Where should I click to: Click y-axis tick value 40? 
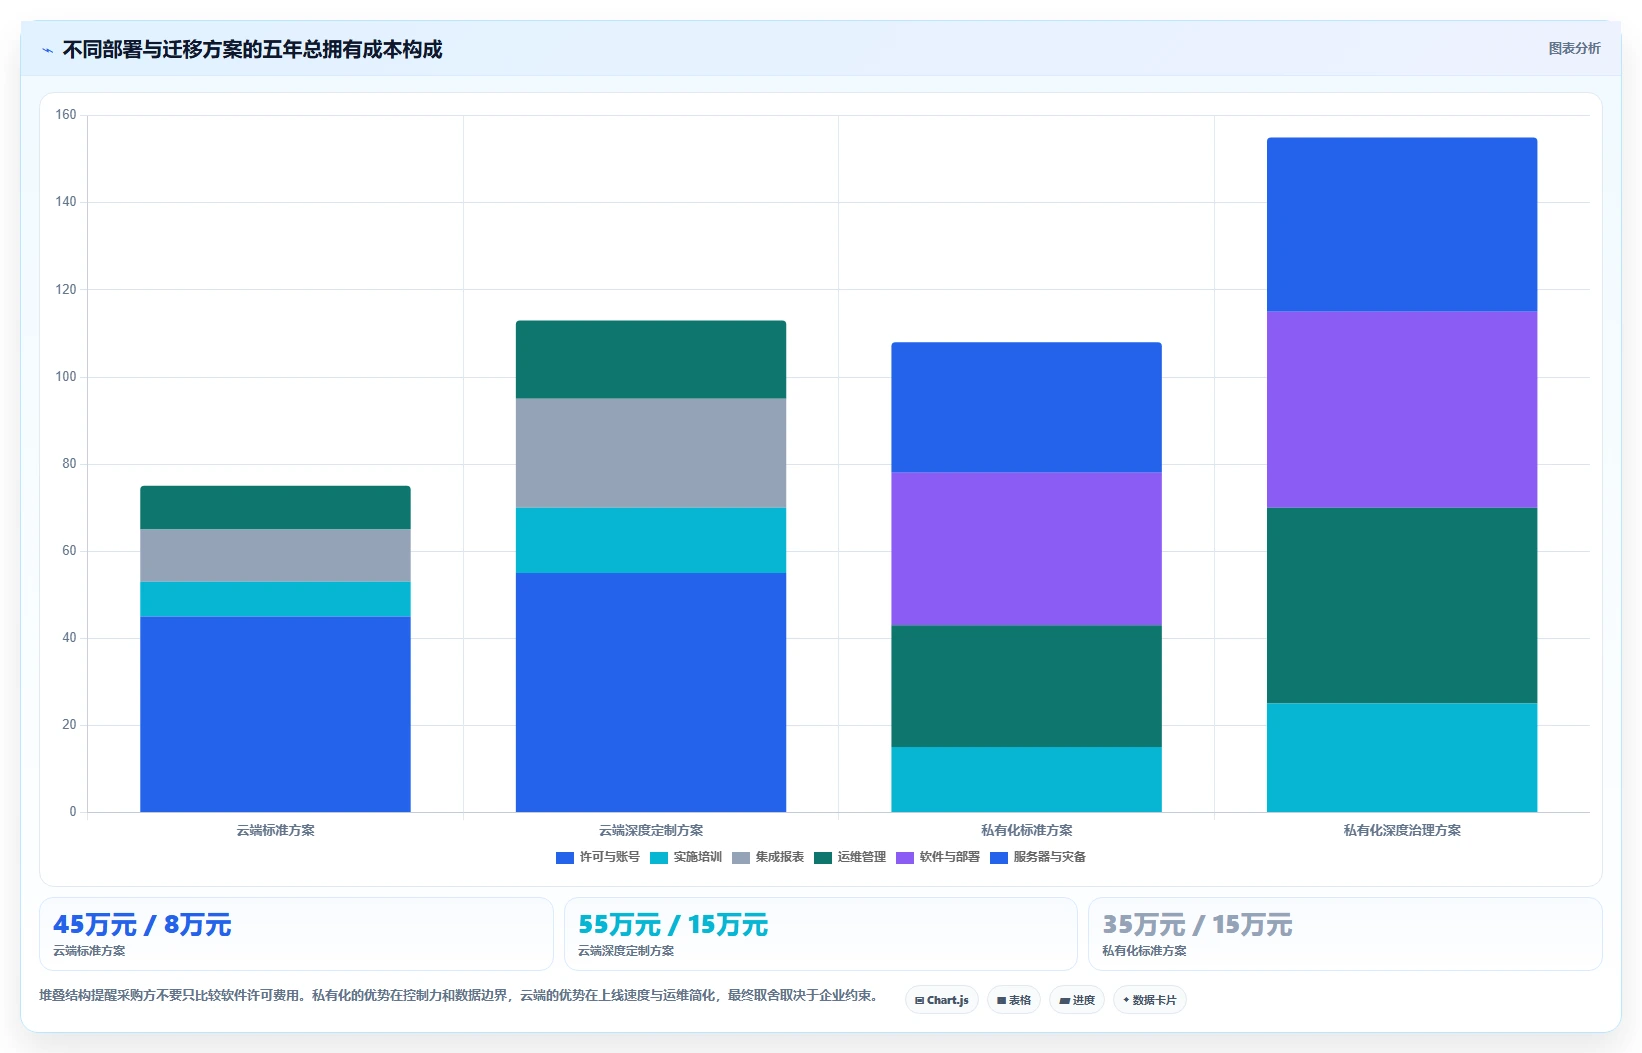coord(69,638)
